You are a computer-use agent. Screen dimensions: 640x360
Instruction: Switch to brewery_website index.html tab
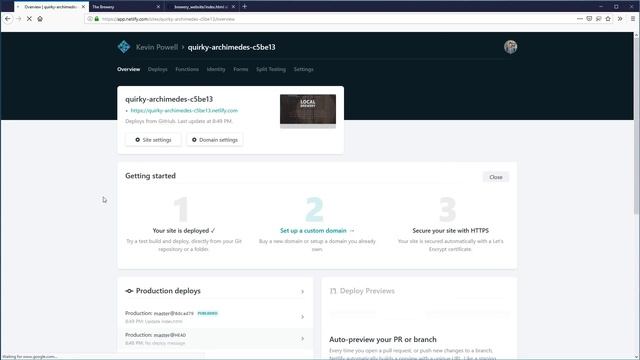pos(200,7)
